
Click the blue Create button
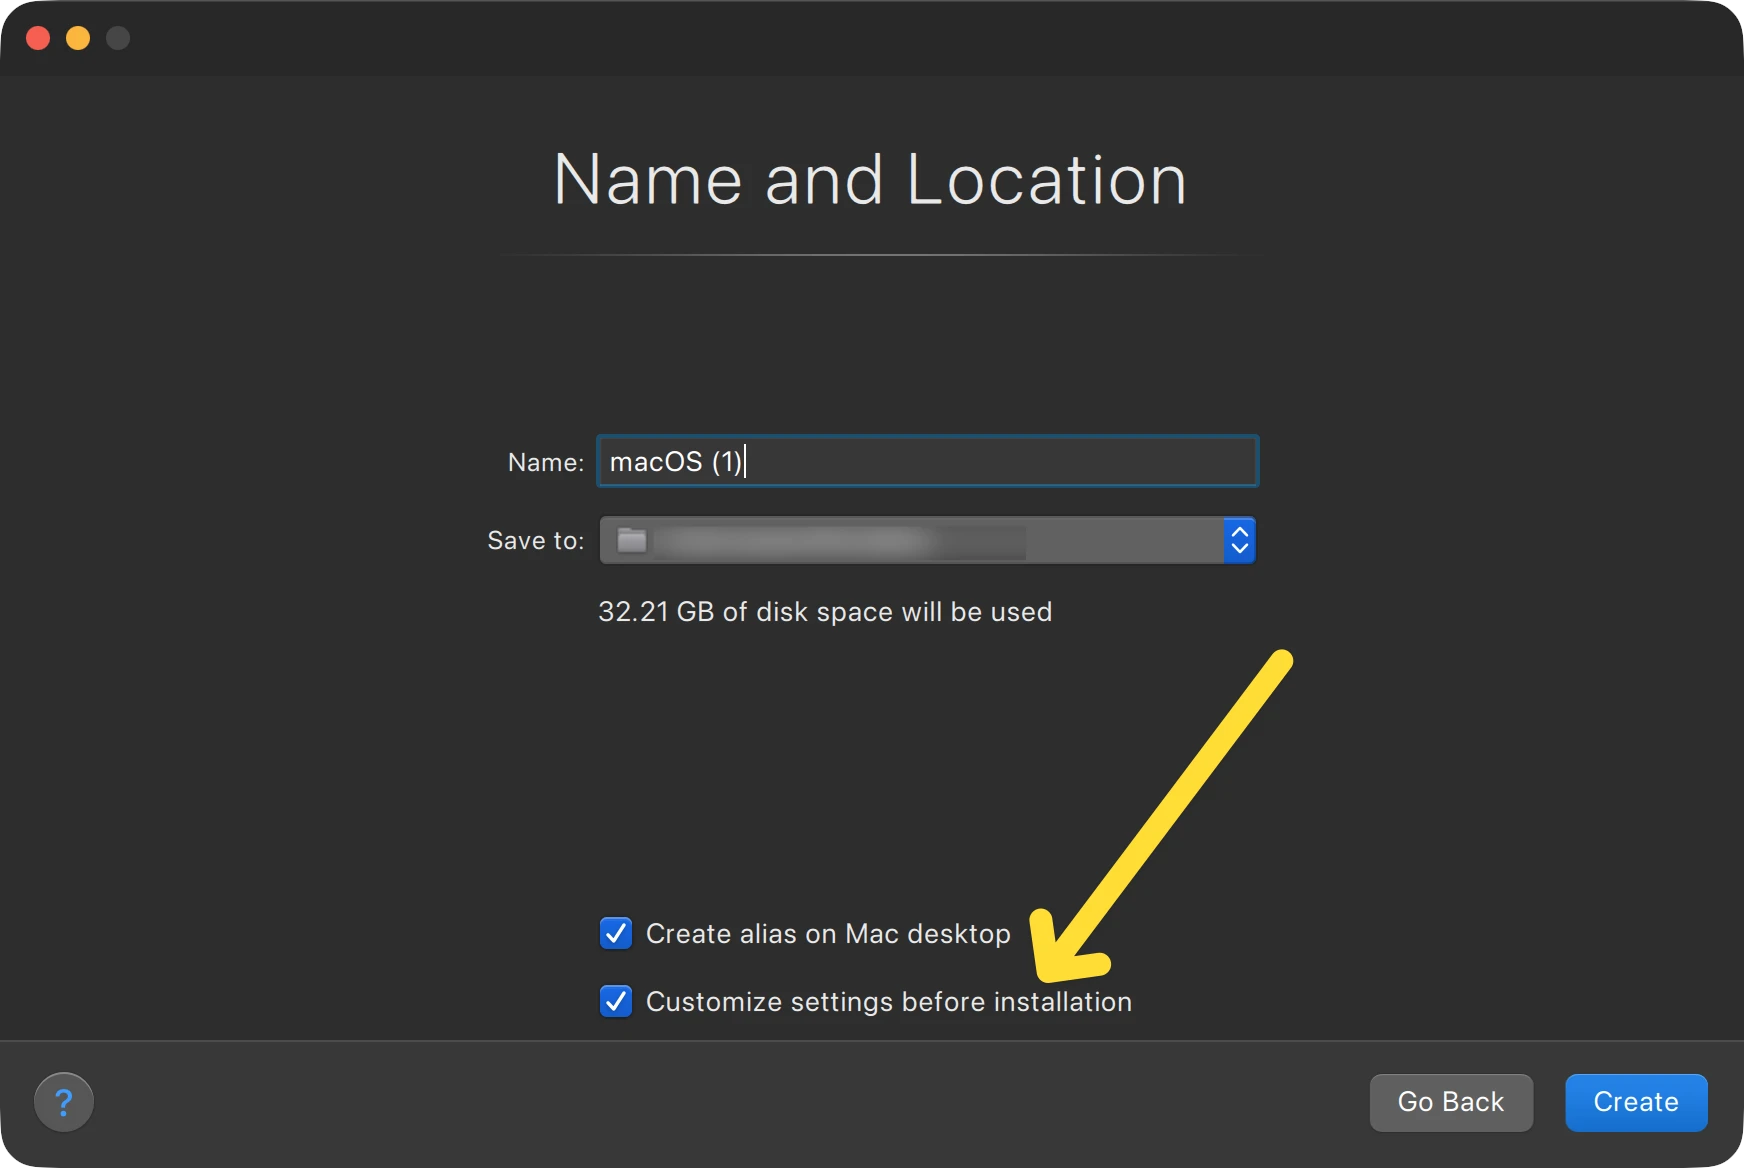pos(1636,1102)
